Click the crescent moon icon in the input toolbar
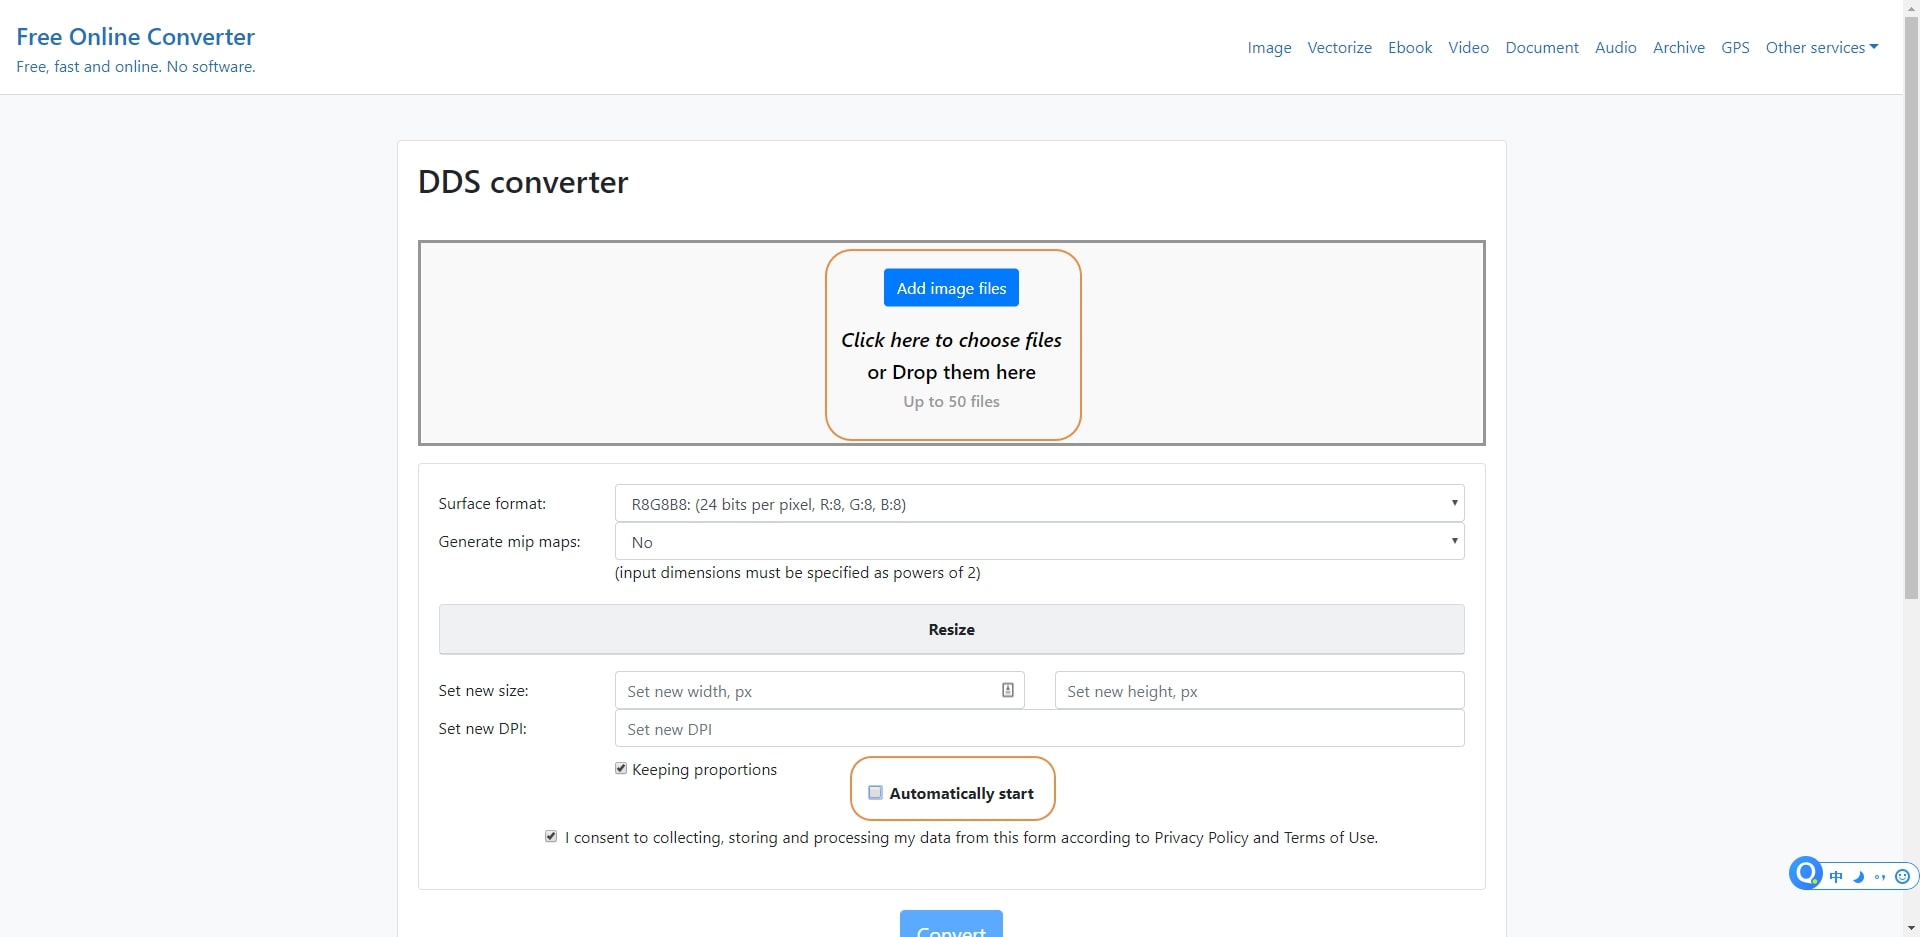This screenshot has width=1920, height=937. pos(1859,877)
